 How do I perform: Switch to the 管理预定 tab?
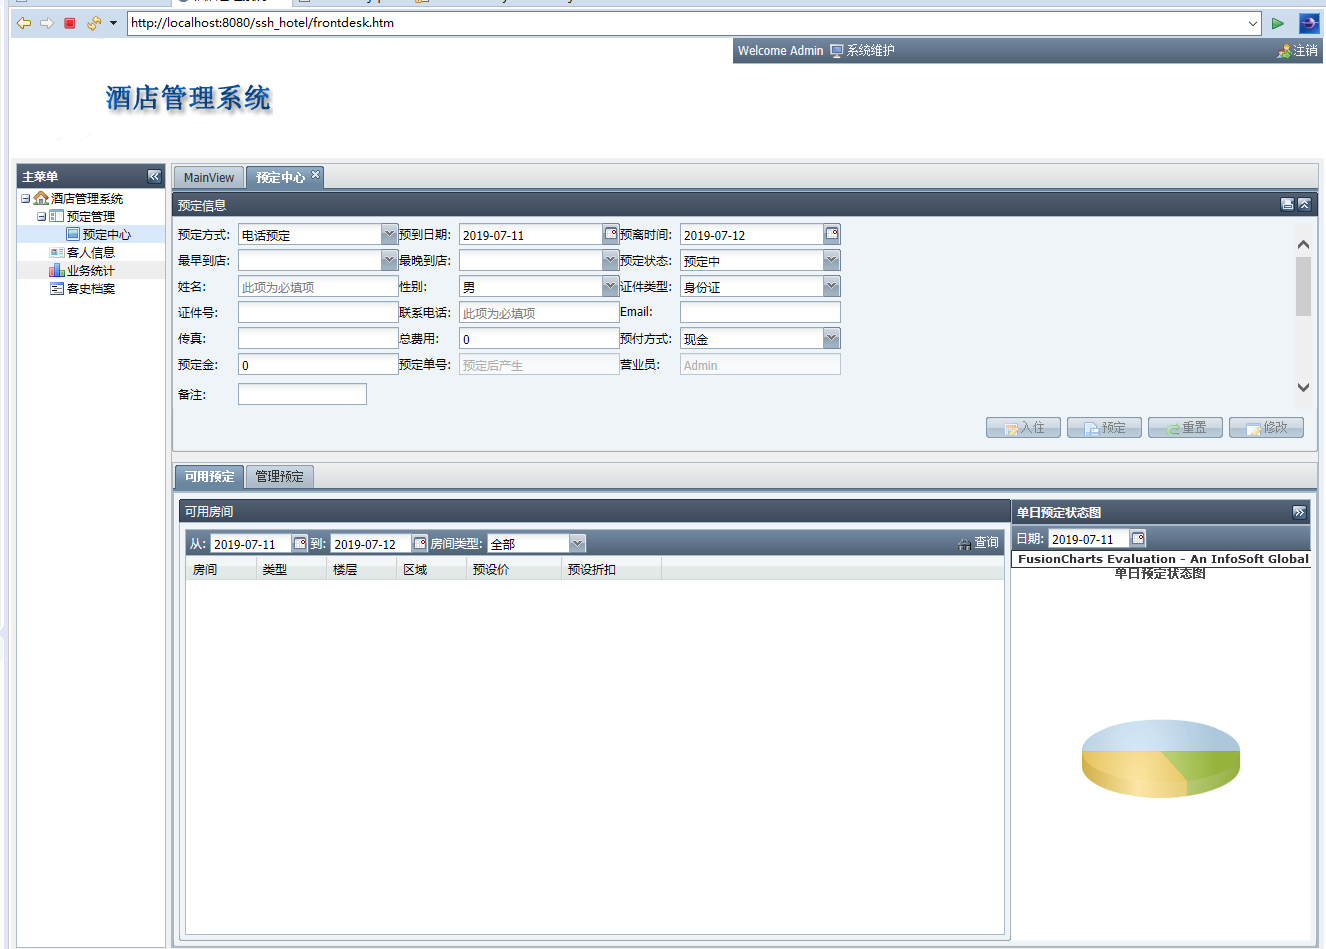pos(279,477)
